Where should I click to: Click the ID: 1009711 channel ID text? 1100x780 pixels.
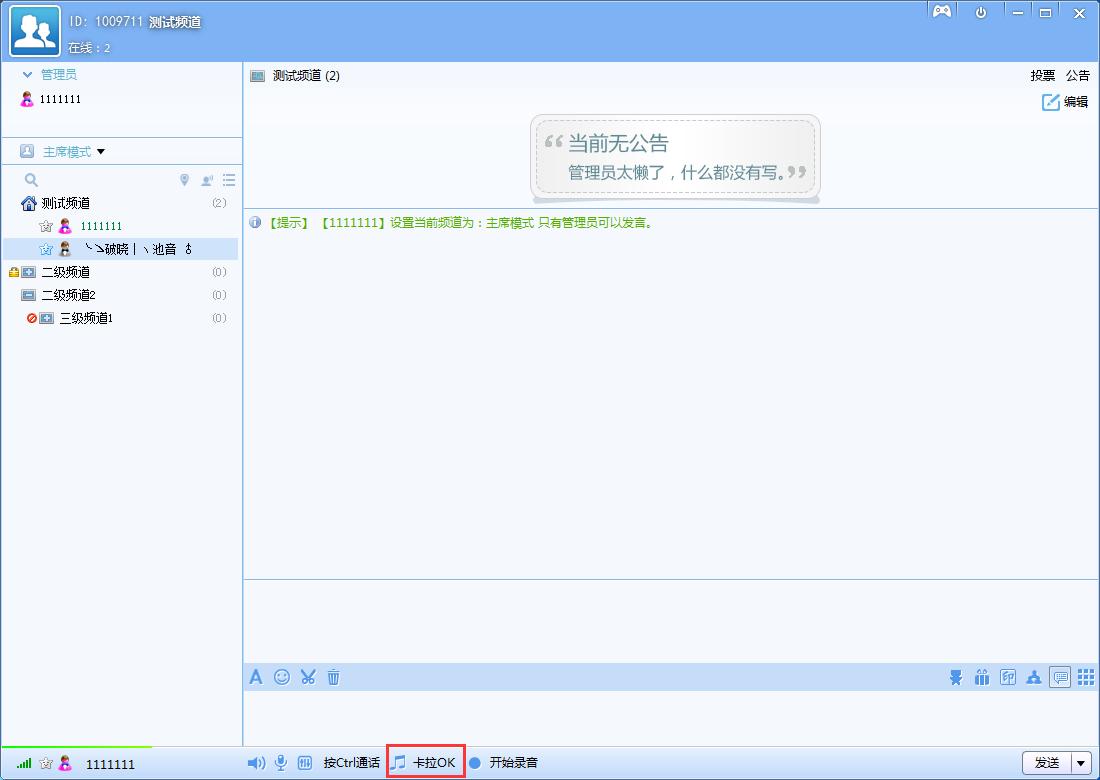coord(106,22)
